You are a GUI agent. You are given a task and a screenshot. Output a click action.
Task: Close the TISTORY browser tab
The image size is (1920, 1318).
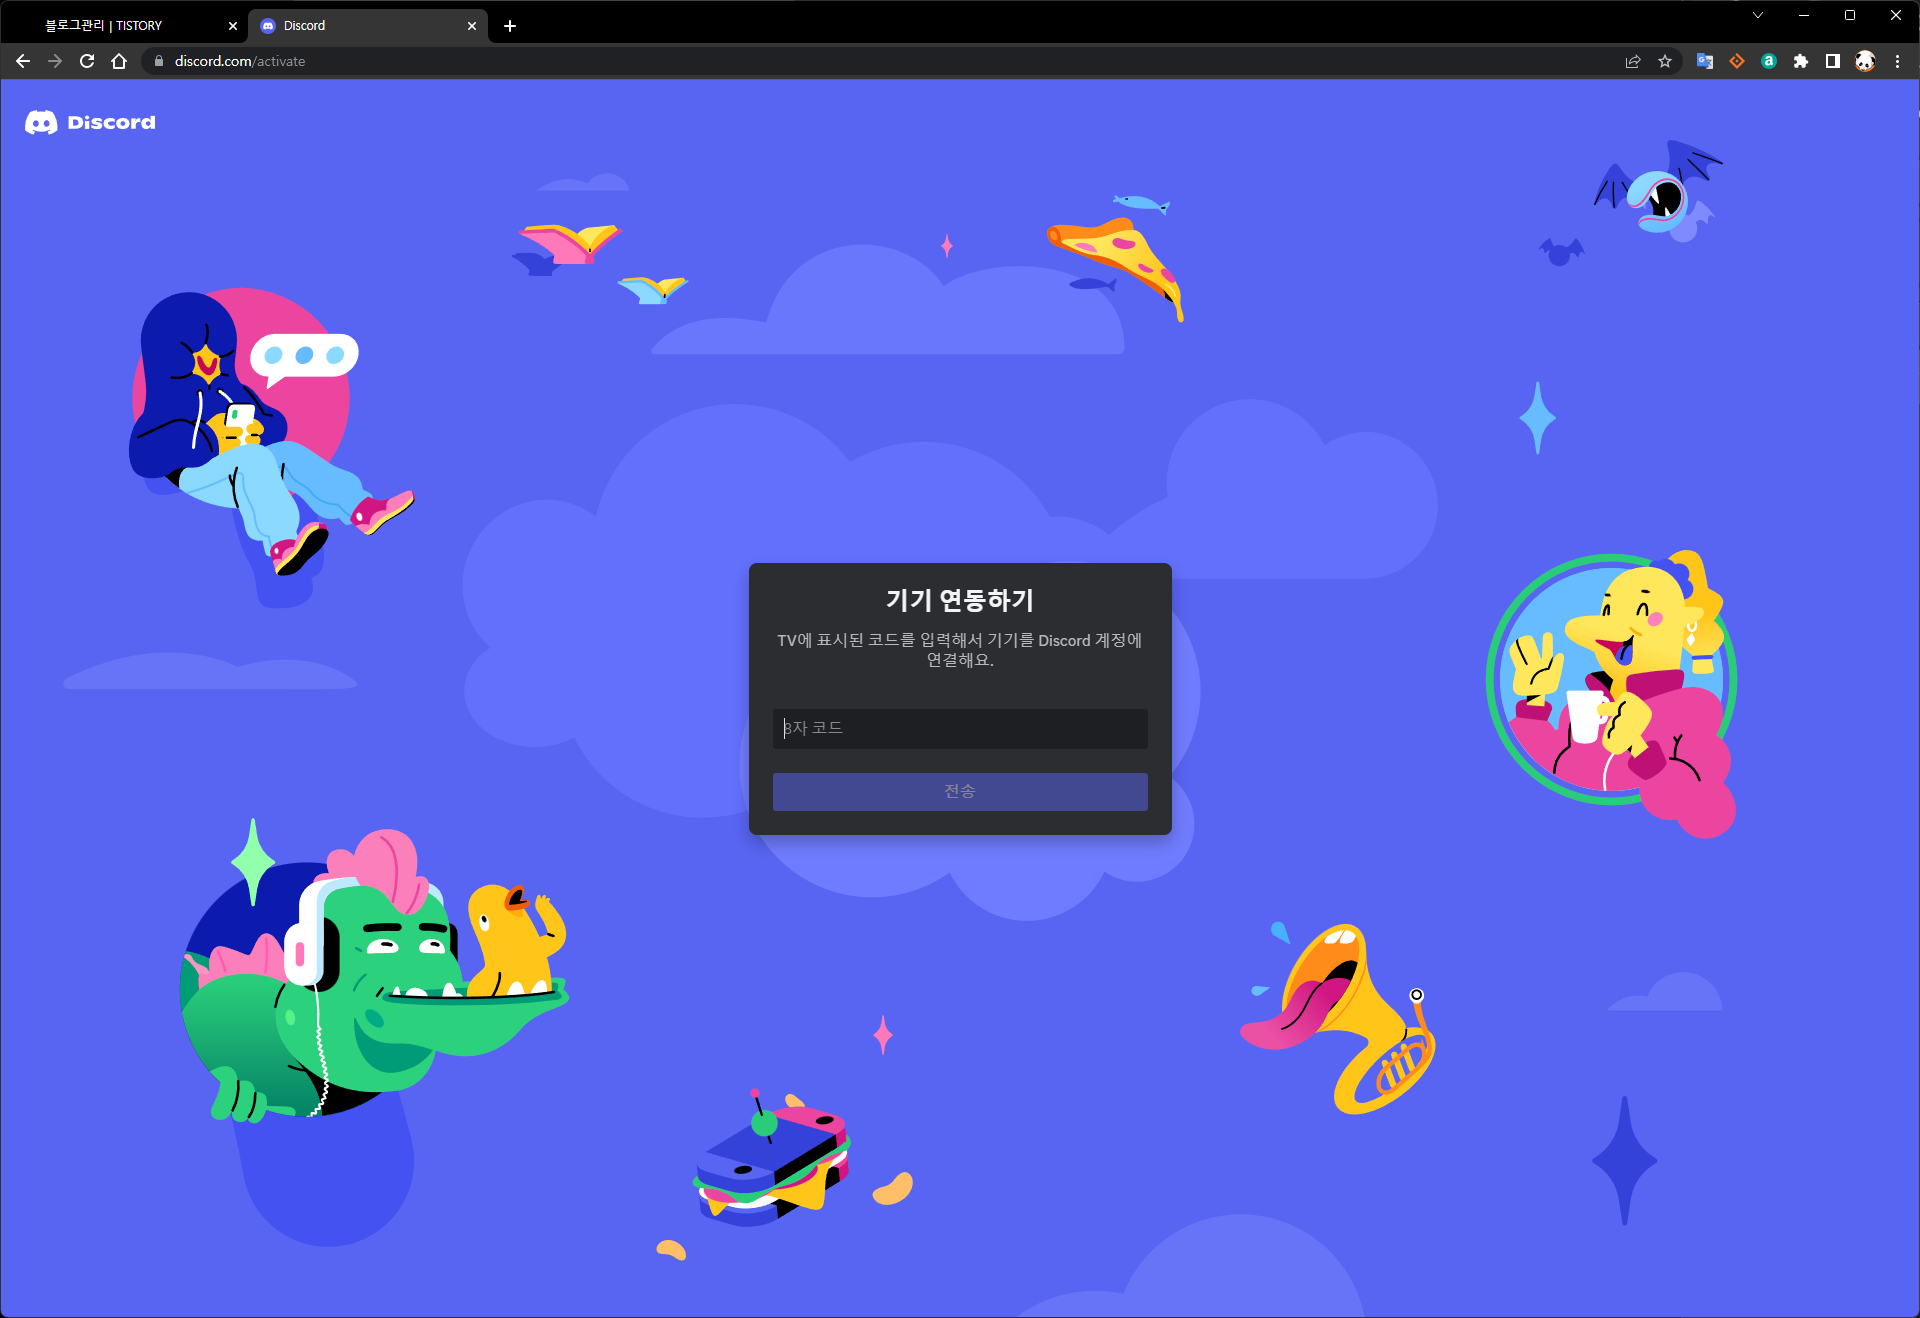tap(233, 26)
